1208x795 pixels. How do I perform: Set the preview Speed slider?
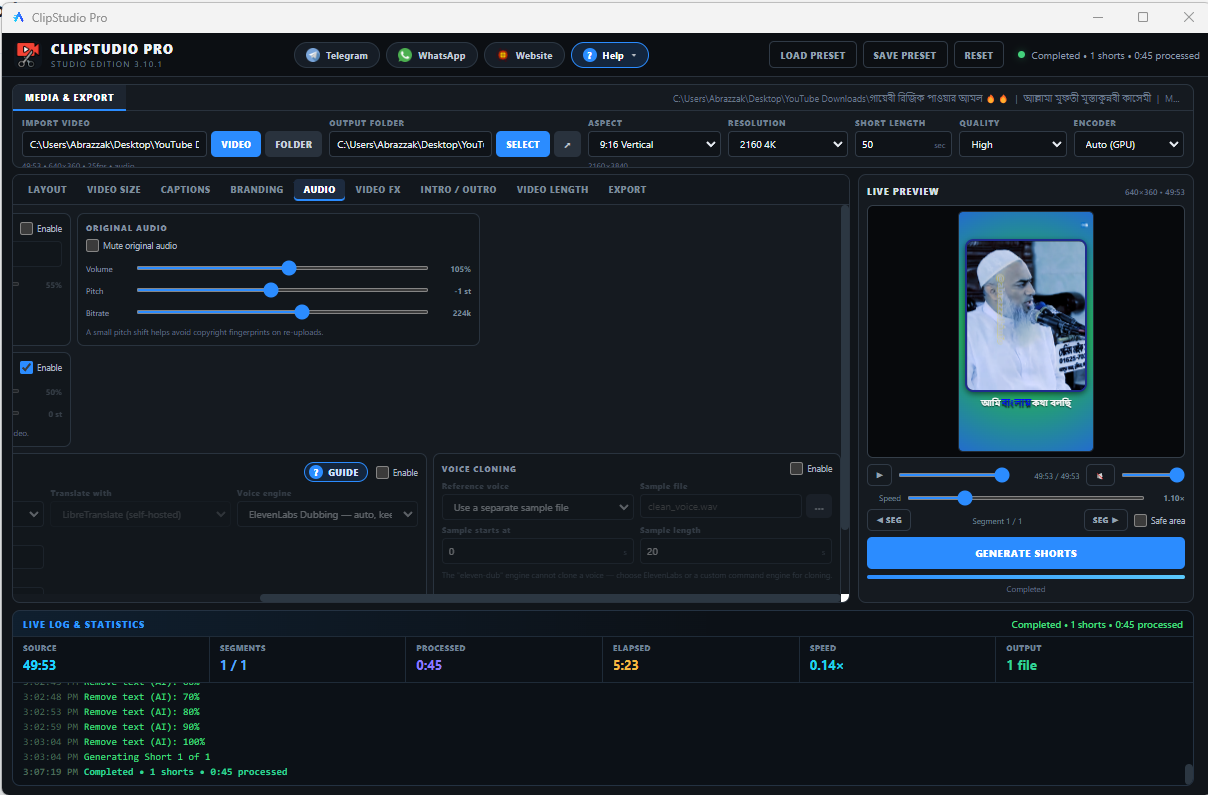coord(1026,497)
